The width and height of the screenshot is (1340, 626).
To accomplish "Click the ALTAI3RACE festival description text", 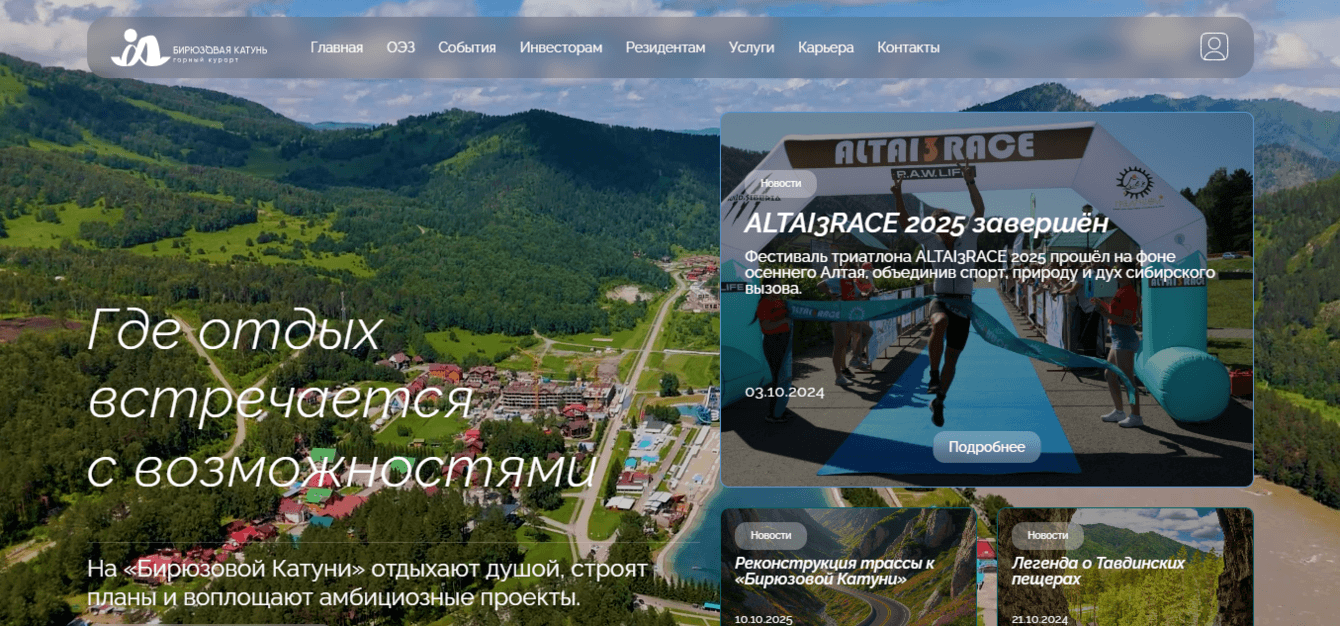I will pos(980,272).
